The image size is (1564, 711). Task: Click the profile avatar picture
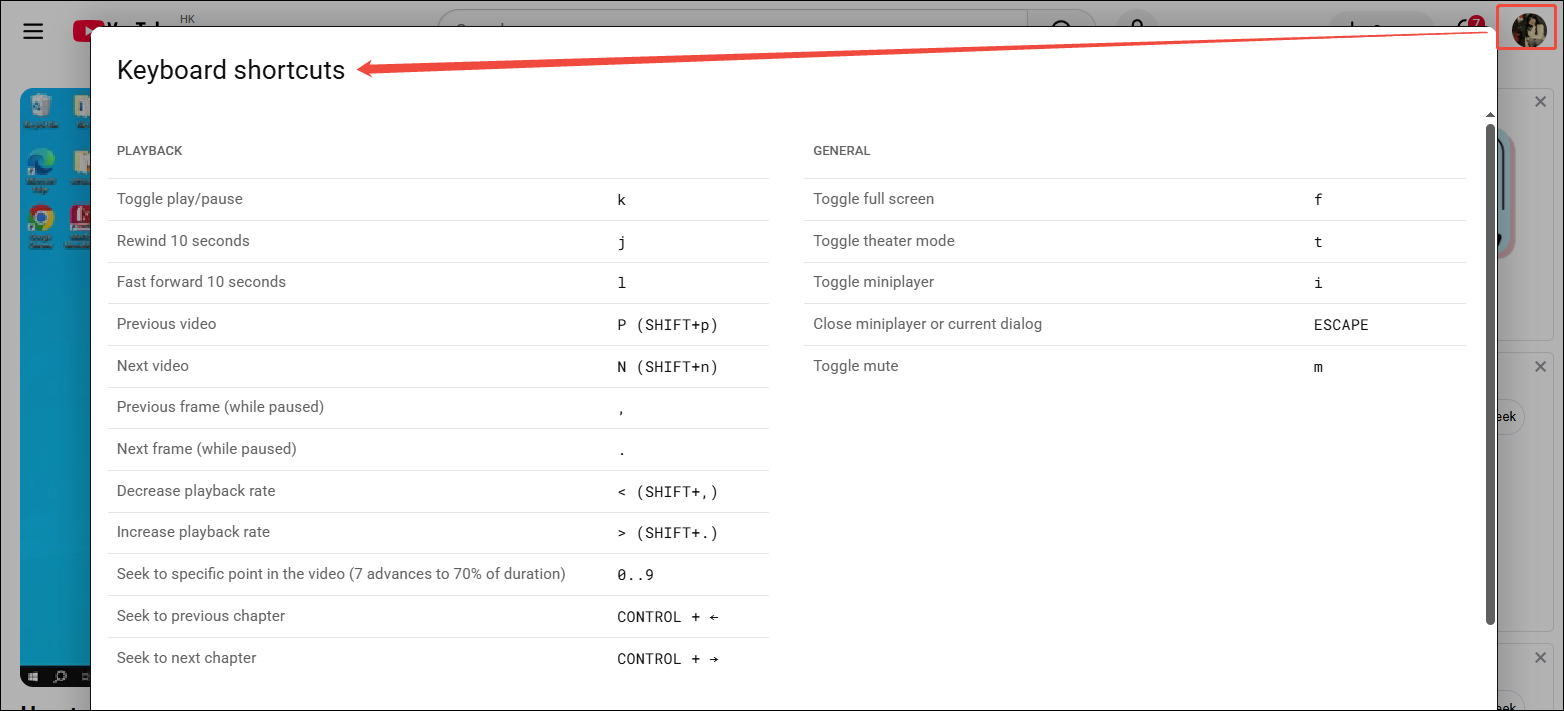(1525, 29)
